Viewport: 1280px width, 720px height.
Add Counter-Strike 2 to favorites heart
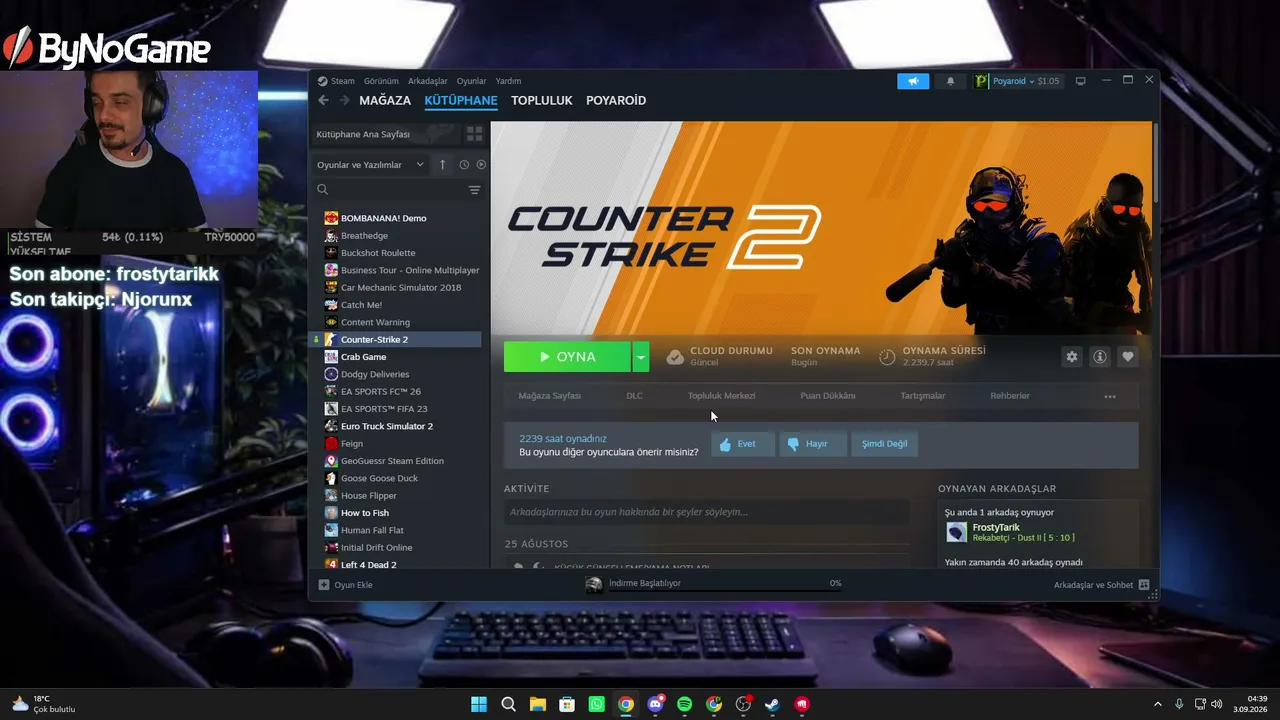point(1128,357)
